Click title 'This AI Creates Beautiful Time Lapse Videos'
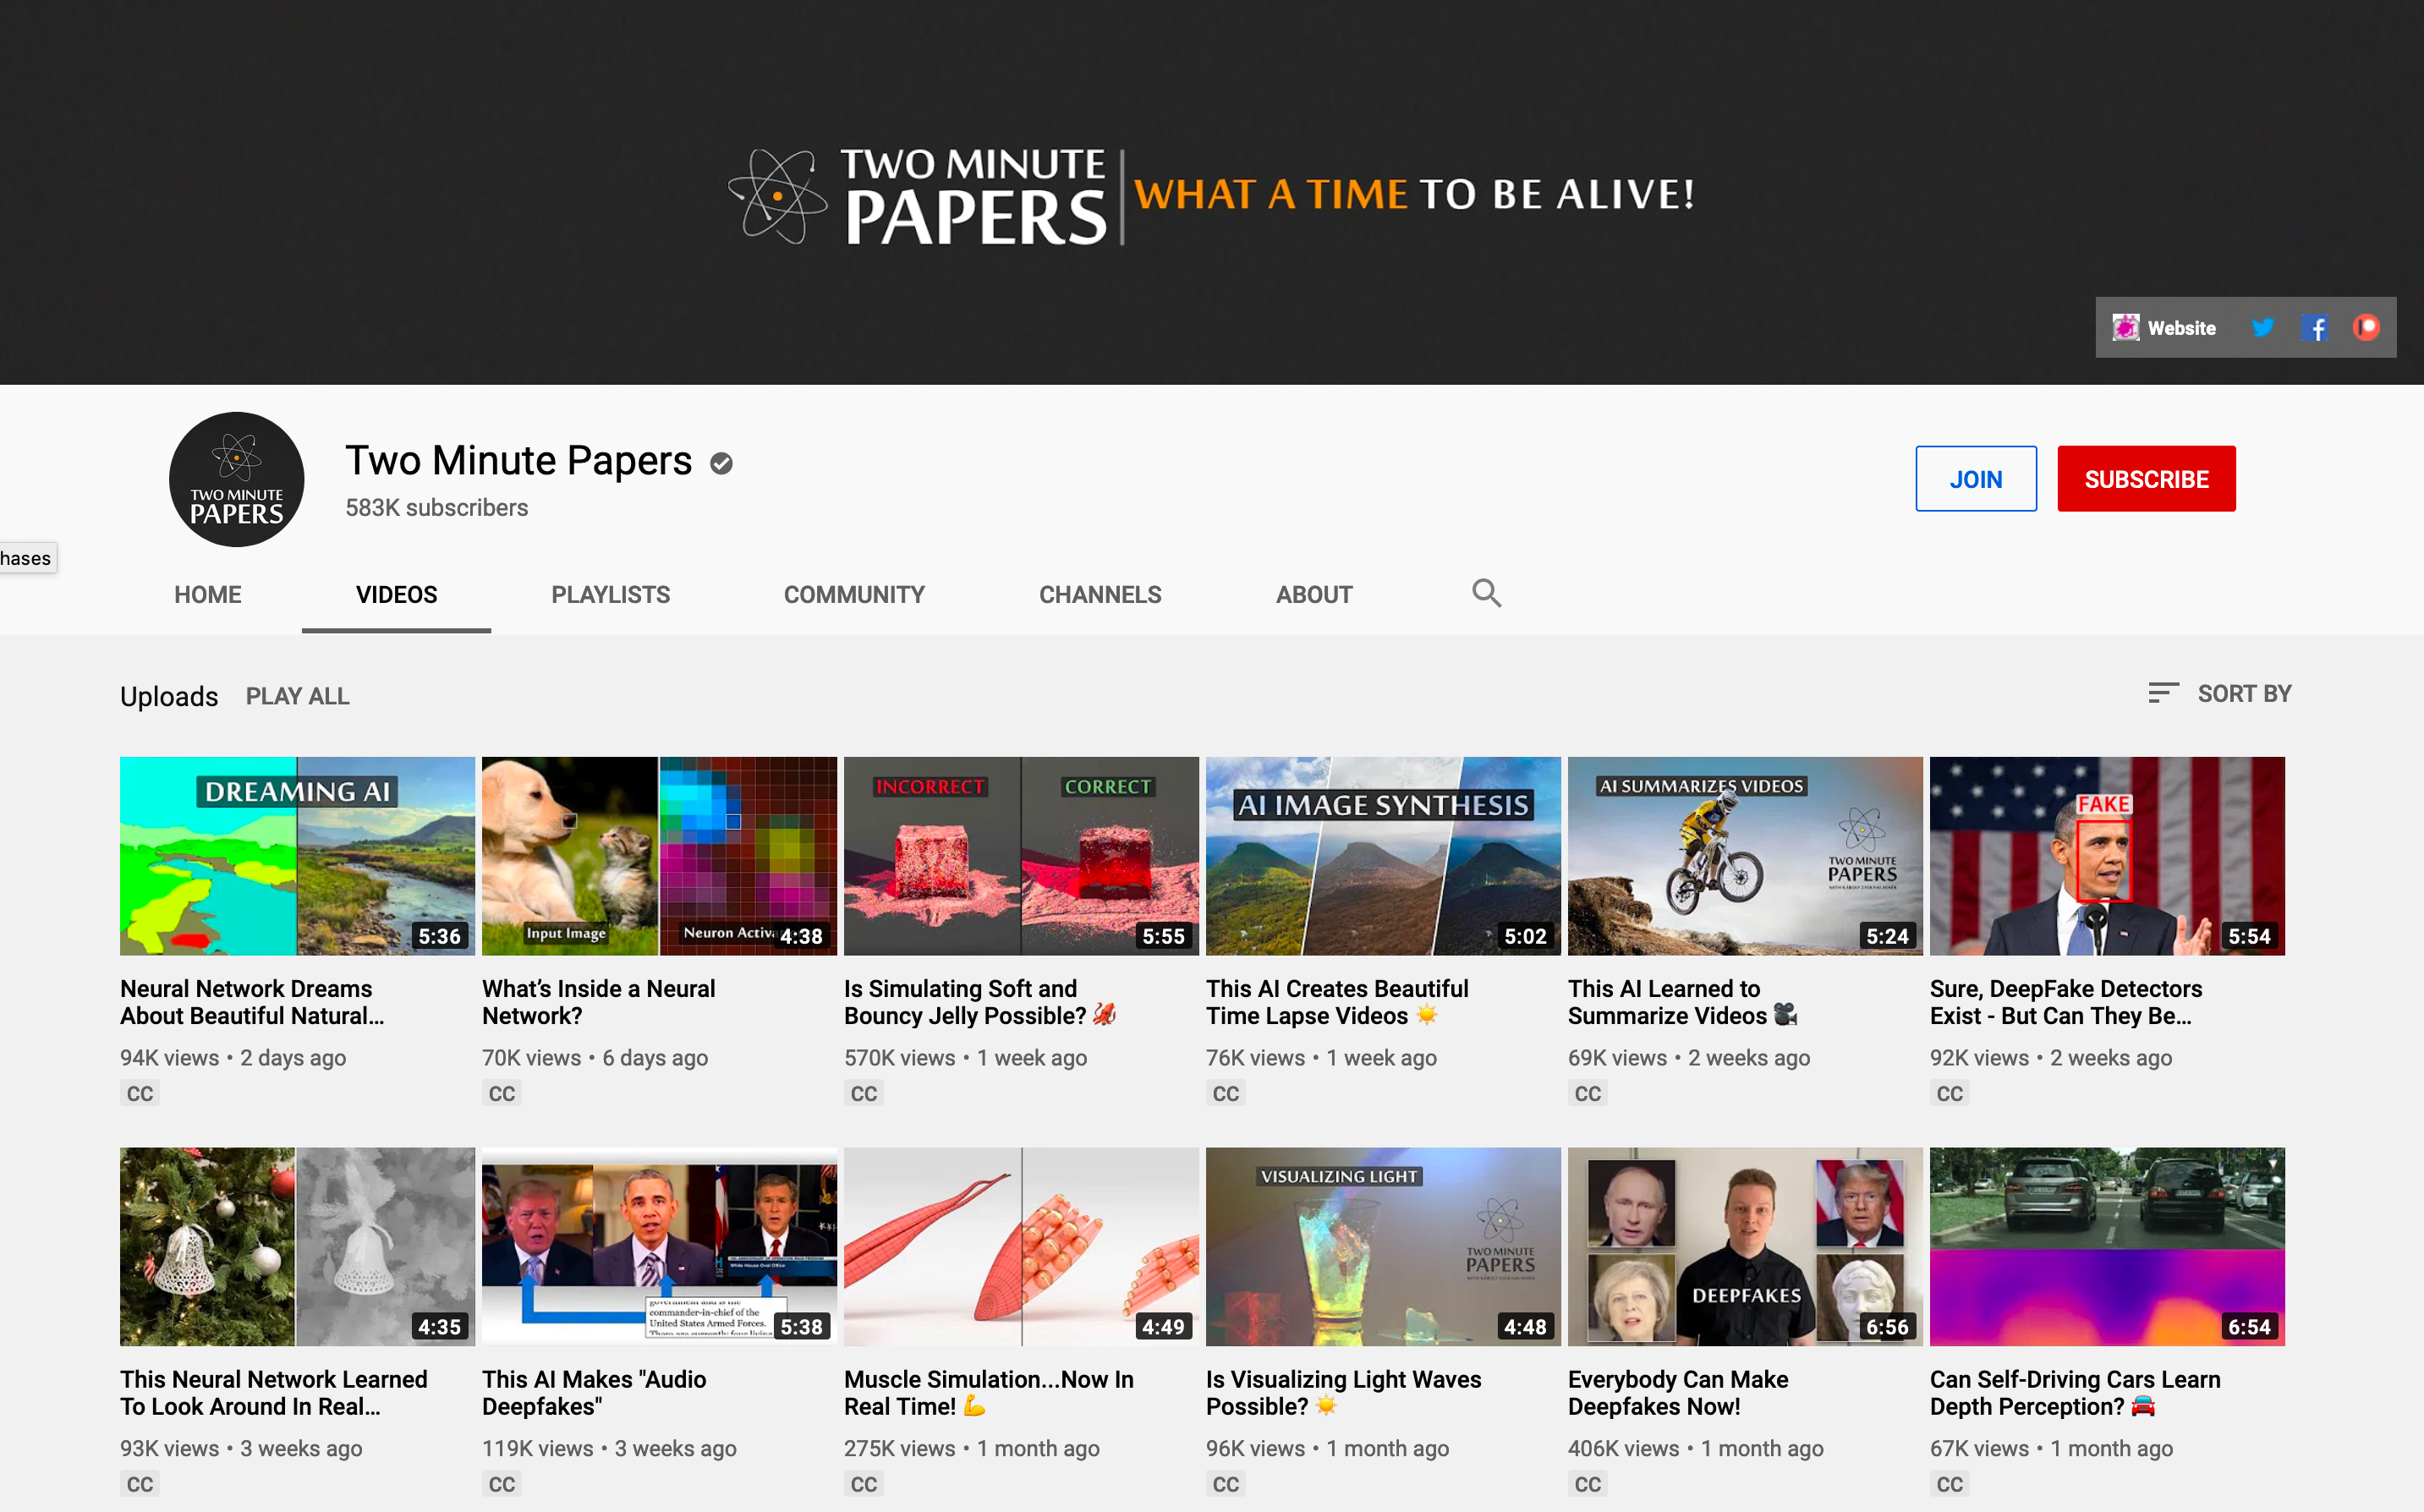Screen dimensions: 2424x1512 click(1337, 1002)
